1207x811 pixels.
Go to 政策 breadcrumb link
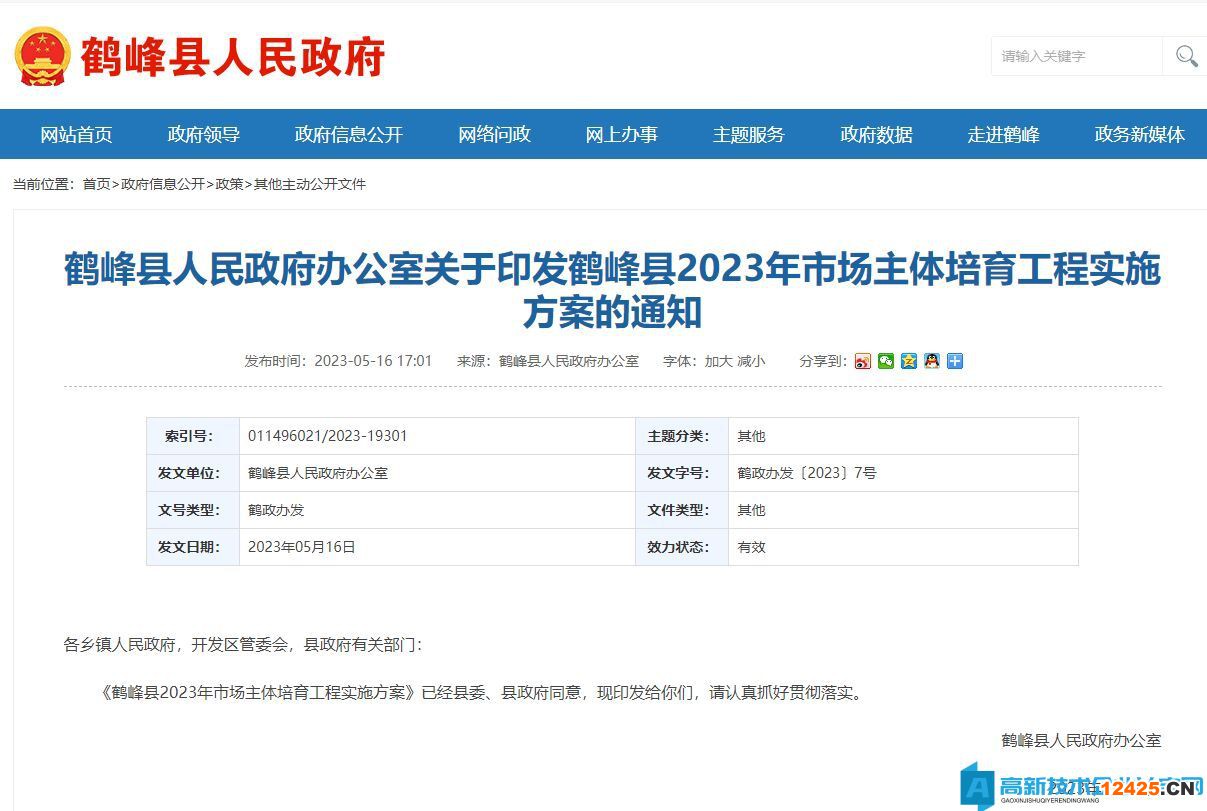(x=229, y=184)
